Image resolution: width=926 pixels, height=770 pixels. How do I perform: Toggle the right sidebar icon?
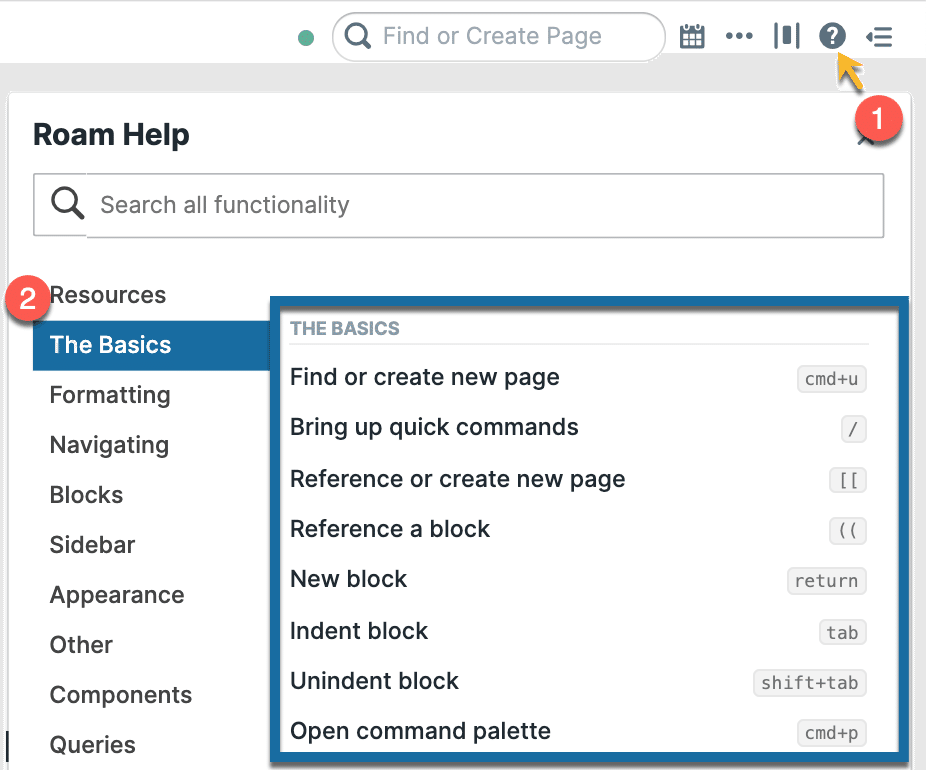(x=880, y=37)
